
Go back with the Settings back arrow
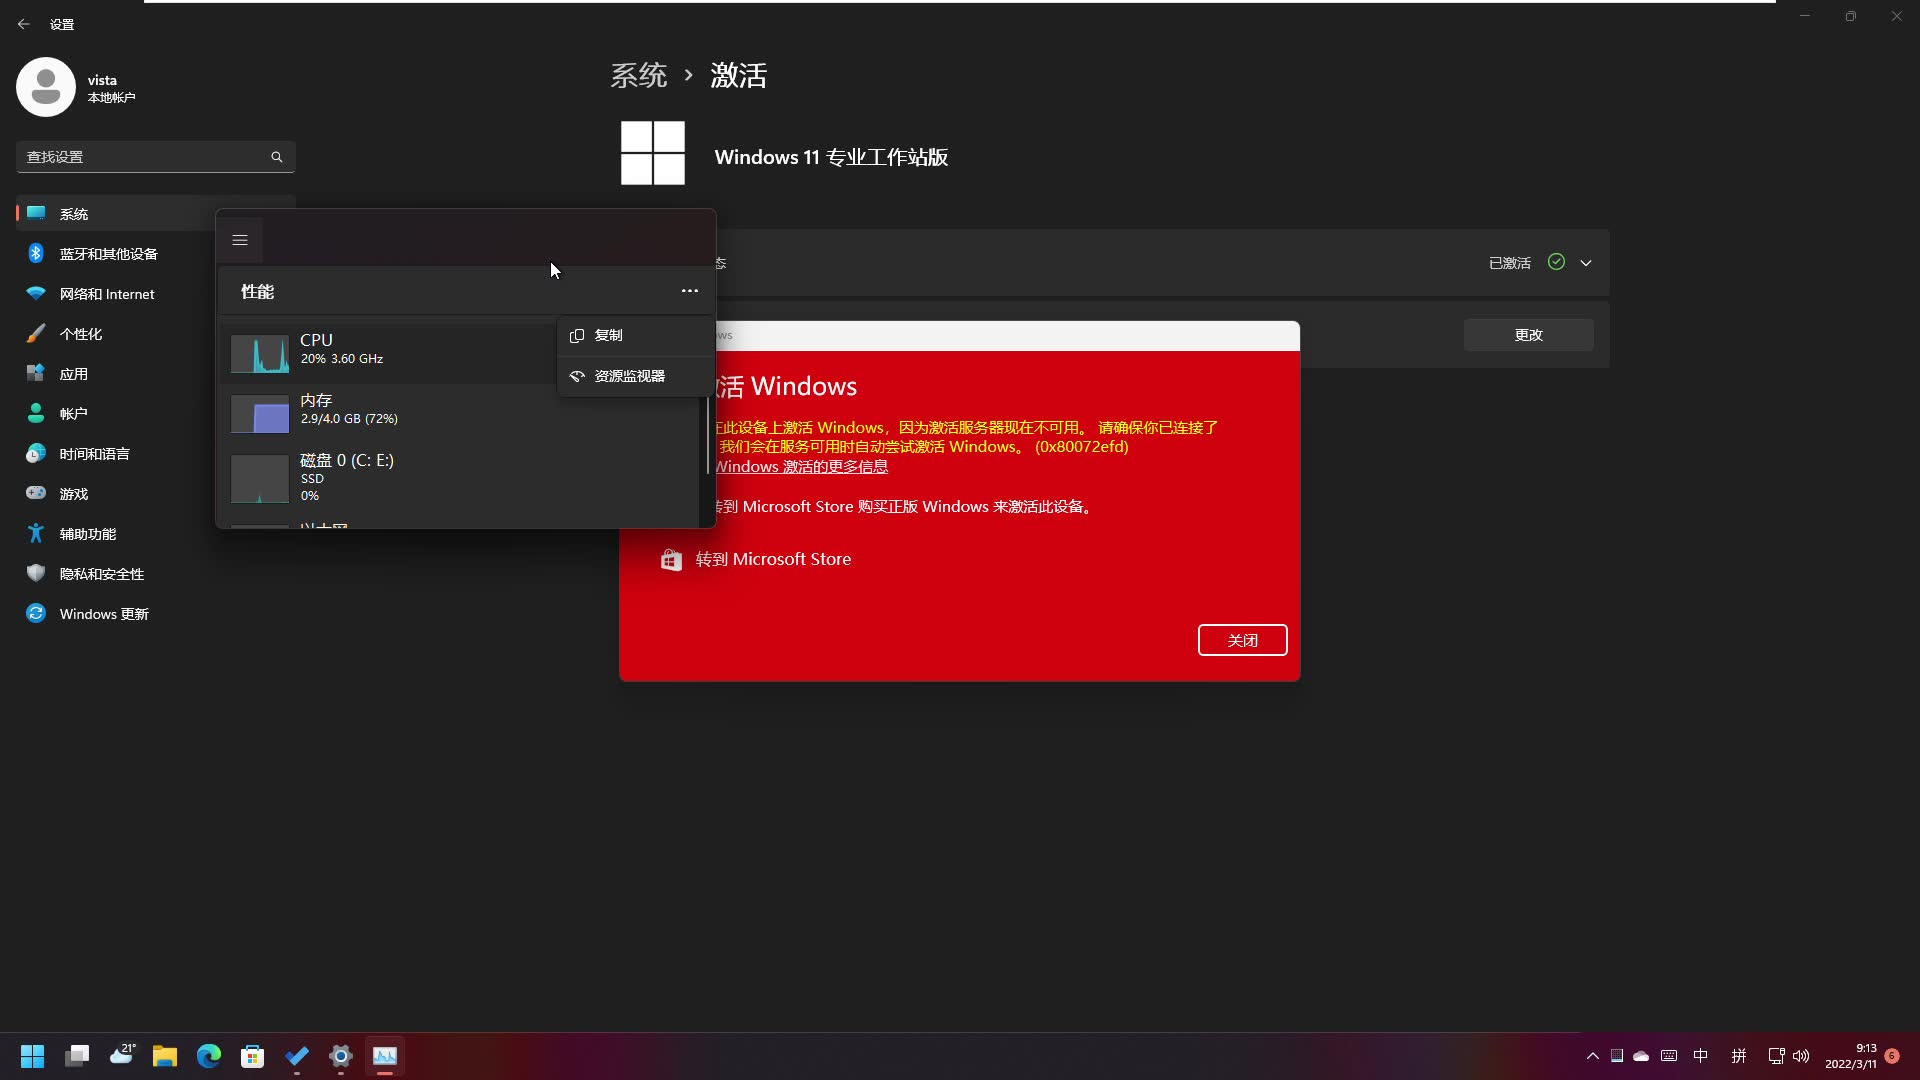pos(24,24)
